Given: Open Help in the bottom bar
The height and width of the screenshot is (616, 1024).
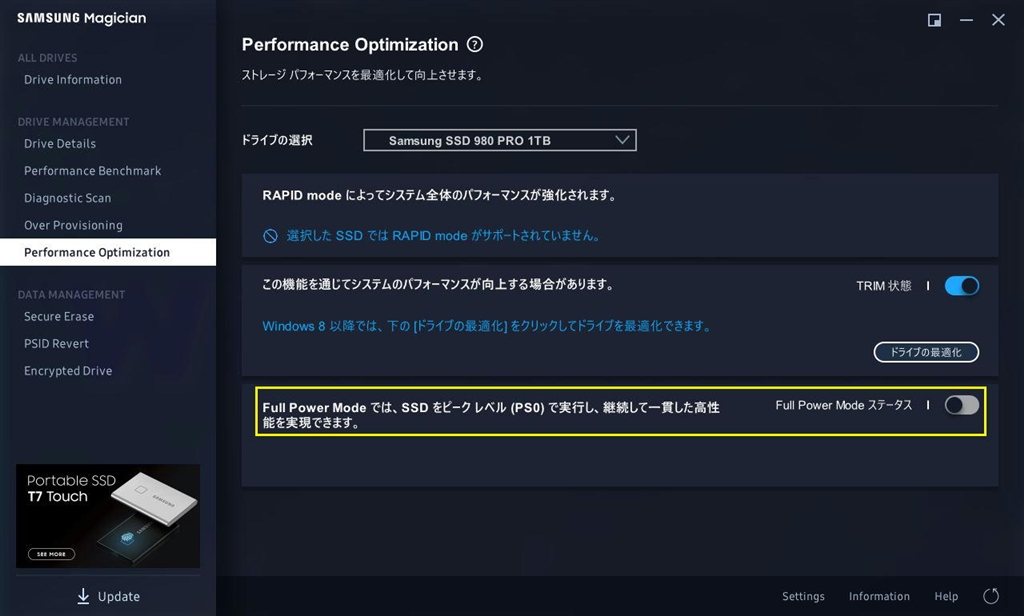Looking at the screenshot, I should [946, 596].
